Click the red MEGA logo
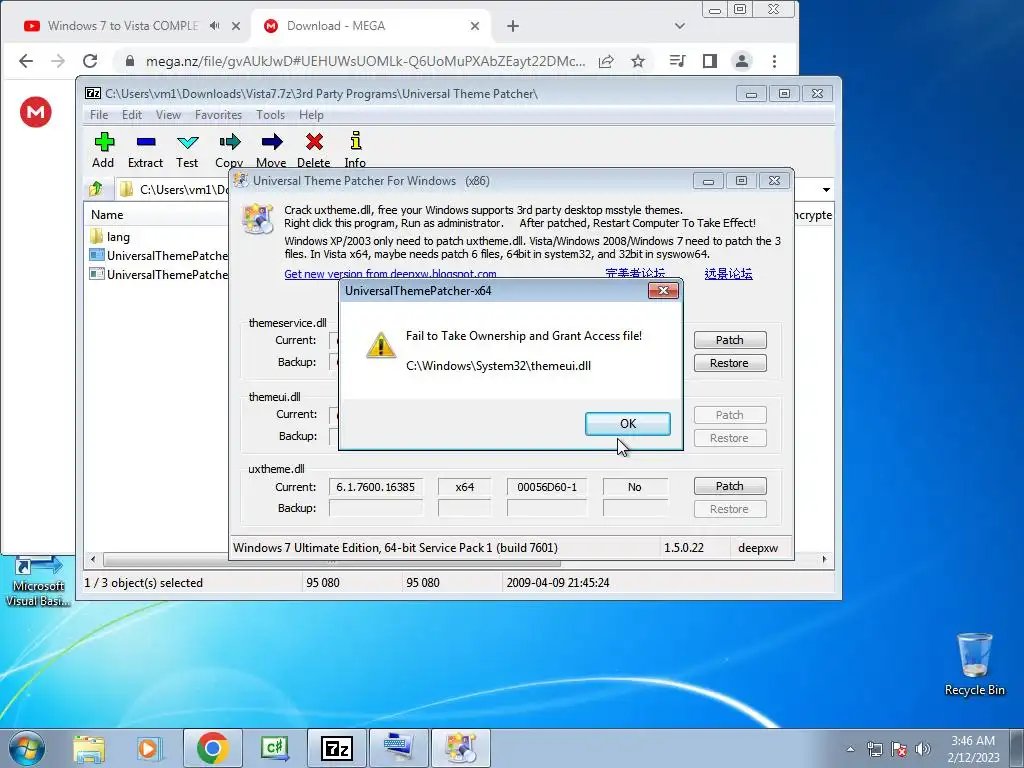1024x768 pixels. (x=36, y=112)
